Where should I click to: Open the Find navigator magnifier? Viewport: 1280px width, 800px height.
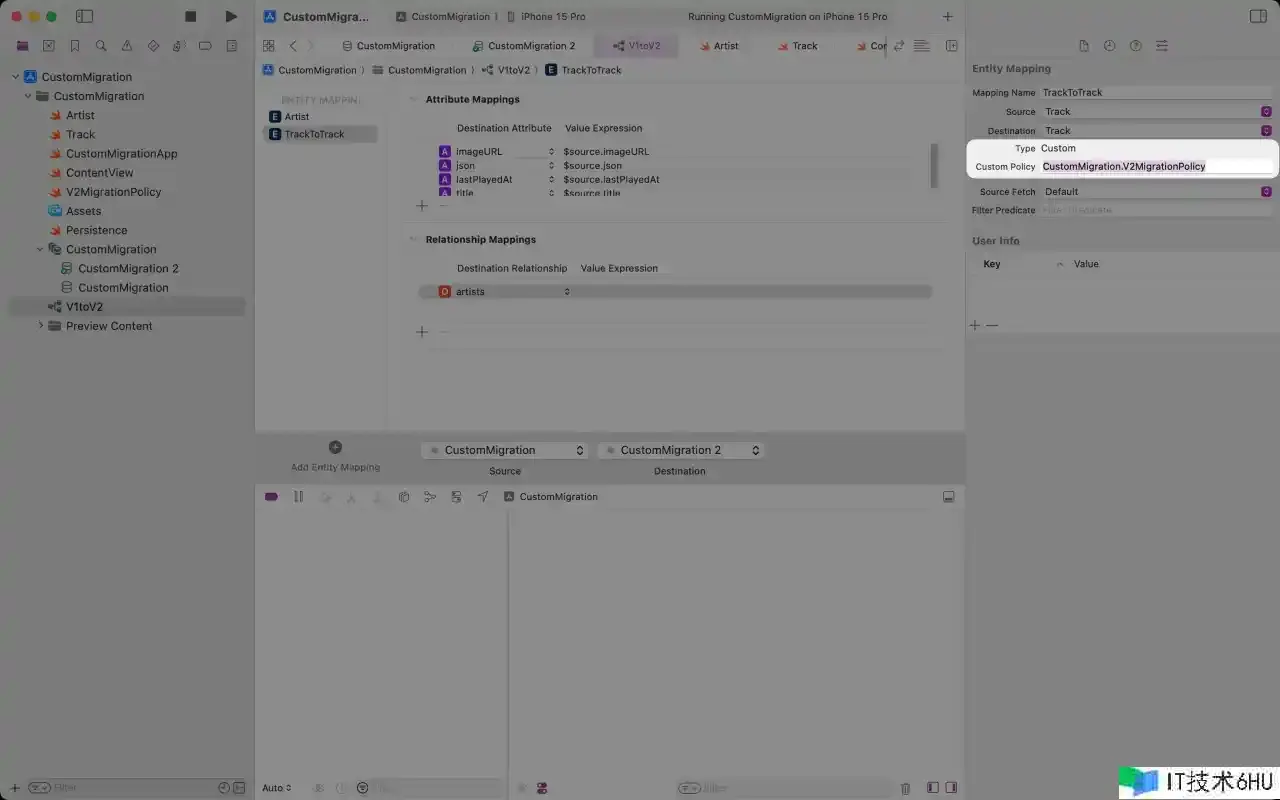tap(101, 46)
